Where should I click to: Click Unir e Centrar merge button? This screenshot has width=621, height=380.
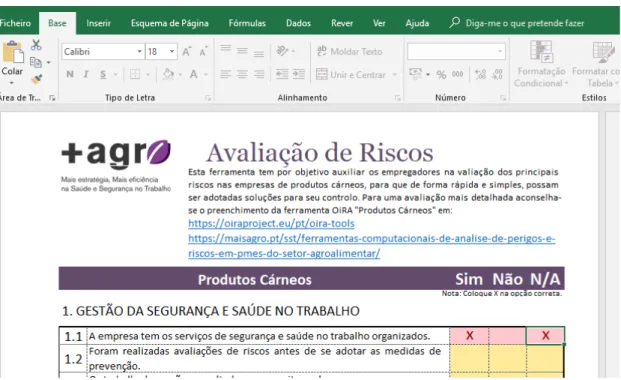coord(351,74)
